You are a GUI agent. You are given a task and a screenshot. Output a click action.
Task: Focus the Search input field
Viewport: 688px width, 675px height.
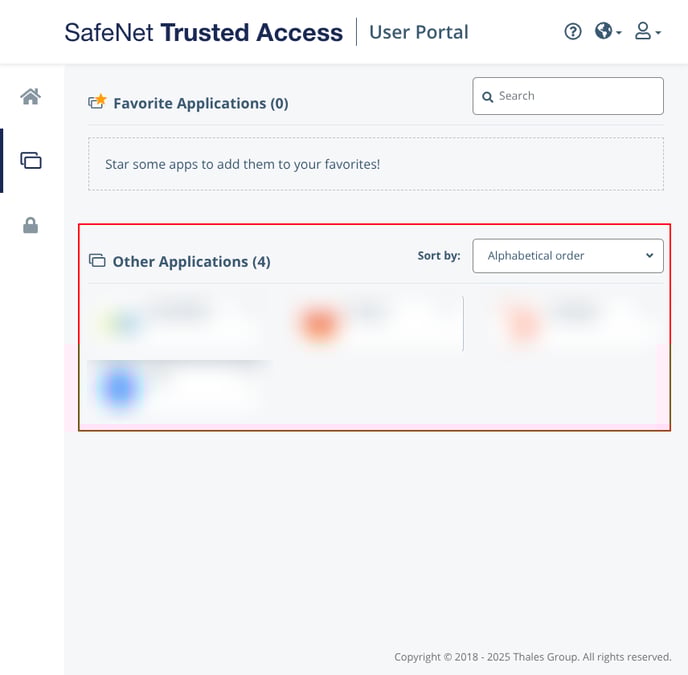pyautogui.click(x=575, y=96)
